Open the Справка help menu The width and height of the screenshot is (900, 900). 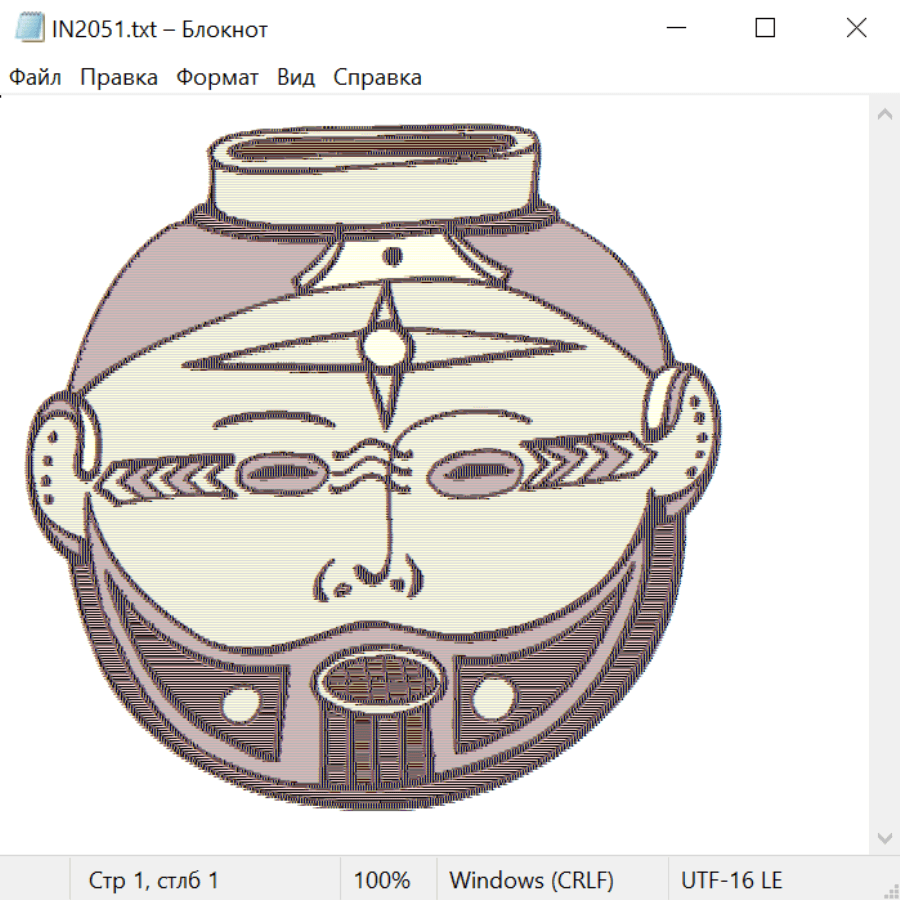click(x=377, y=77)
